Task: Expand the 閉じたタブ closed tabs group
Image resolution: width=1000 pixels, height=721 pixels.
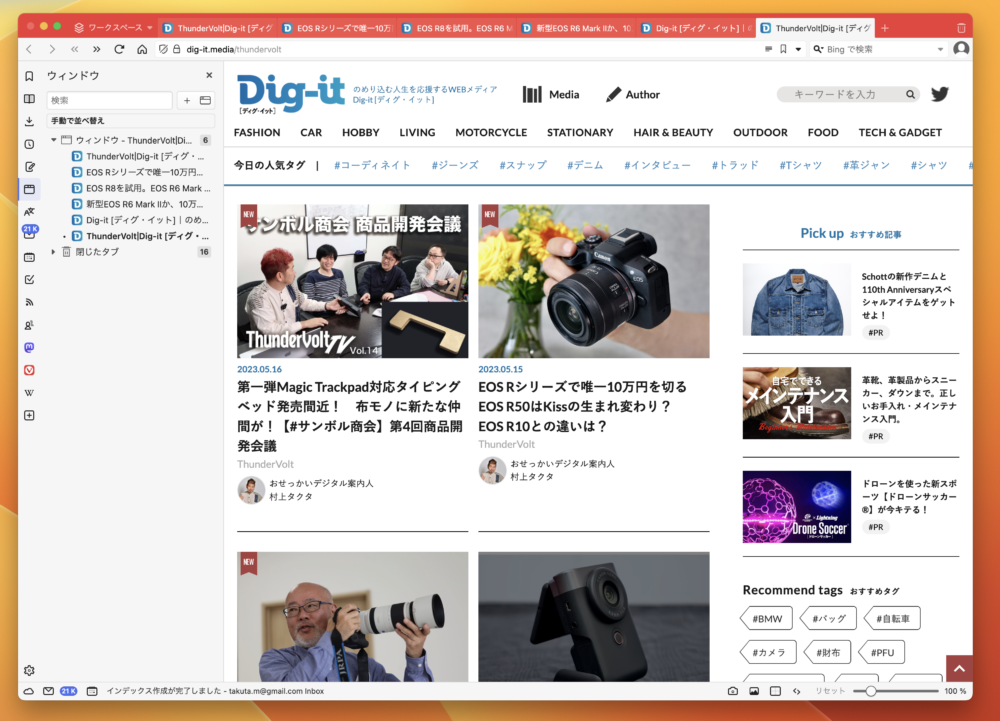Action: pyautogui.click(x=54, y=252)
